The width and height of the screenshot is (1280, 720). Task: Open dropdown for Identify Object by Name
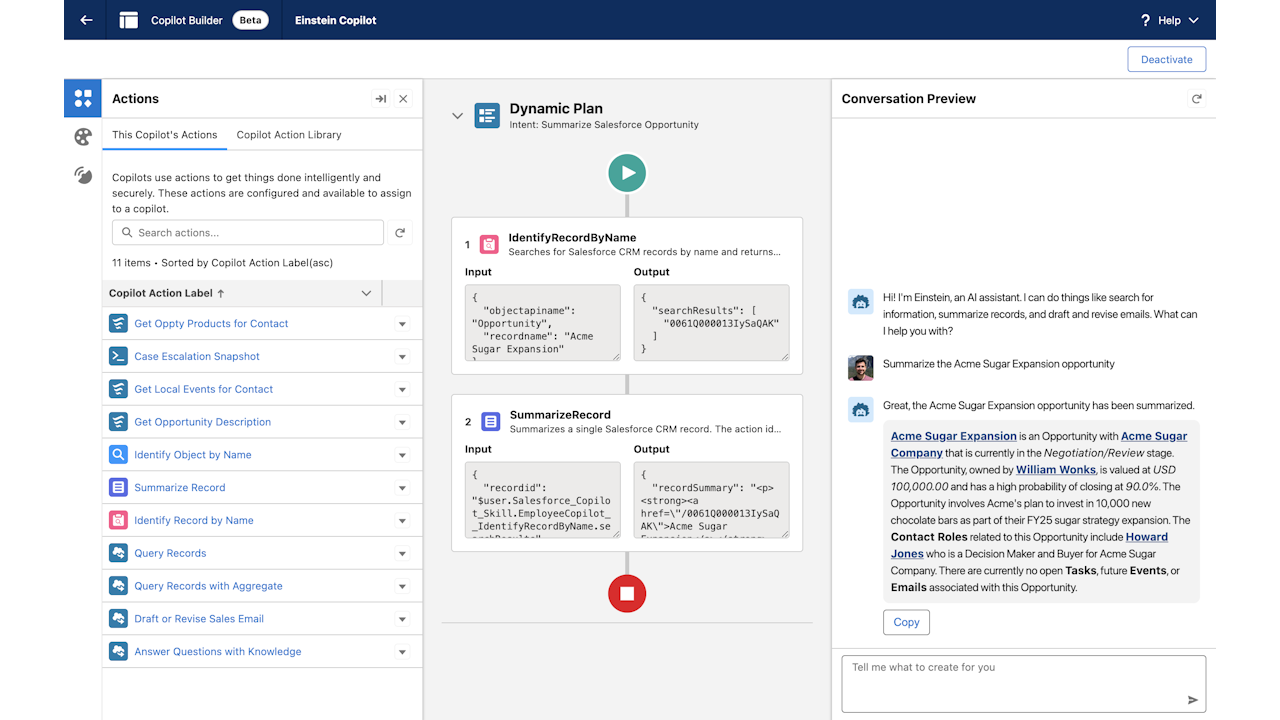[x=402, y=455]
